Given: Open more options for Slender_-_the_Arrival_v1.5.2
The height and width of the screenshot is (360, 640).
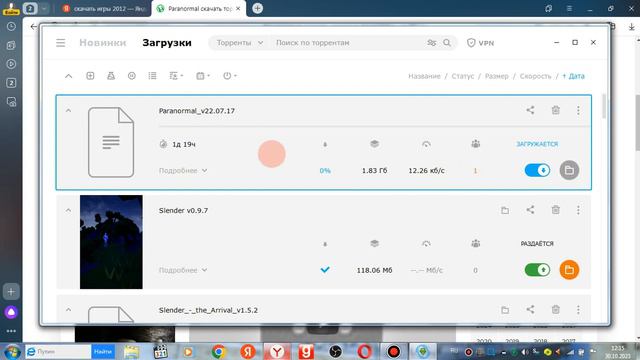Looking at the screenshot, I should click(578, 309).
